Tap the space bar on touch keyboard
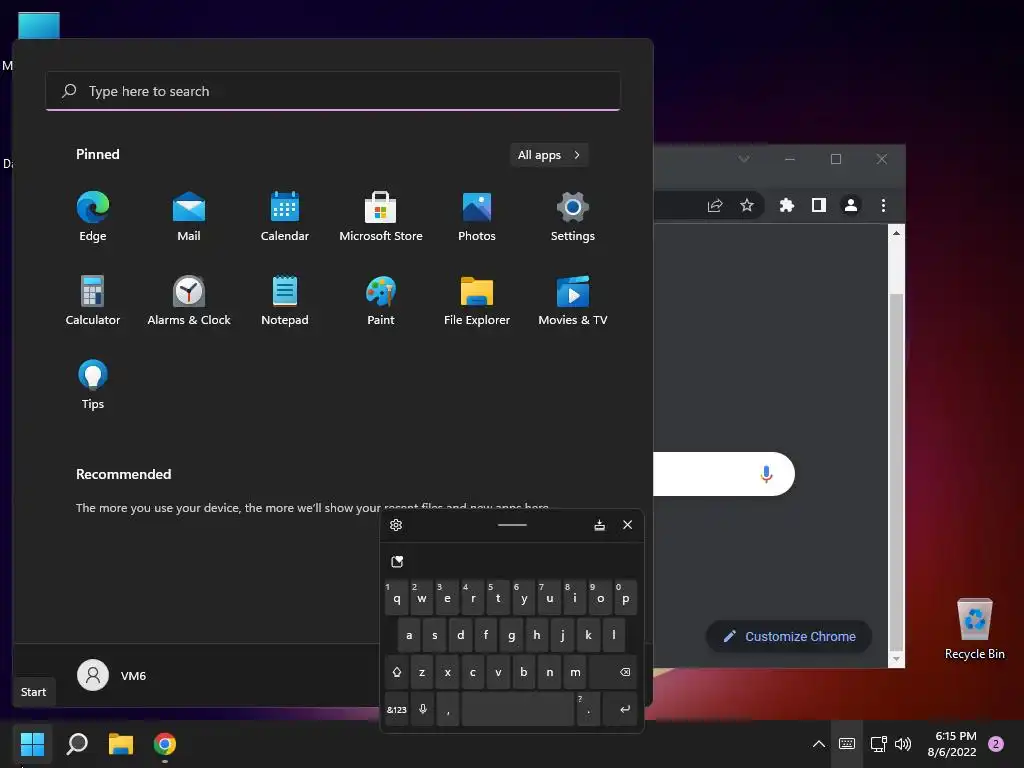This screenshot has width=1024, height=768. pos(518,709)
